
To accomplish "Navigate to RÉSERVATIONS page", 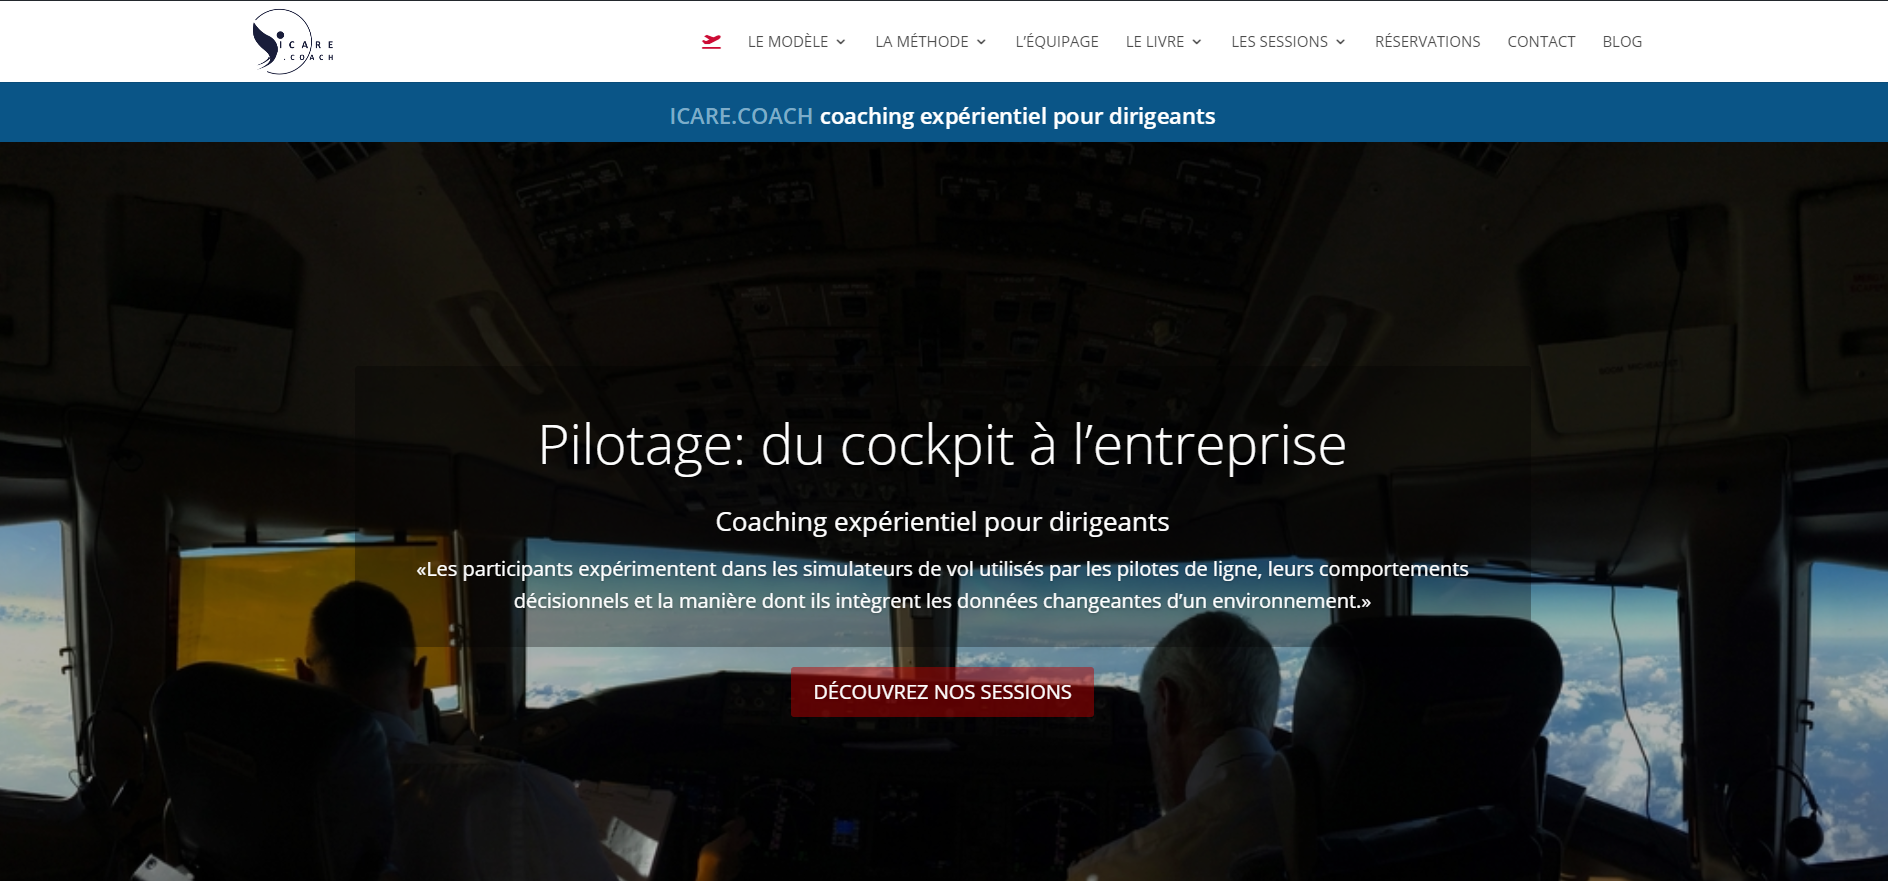I will click(x=1427, y=42).
